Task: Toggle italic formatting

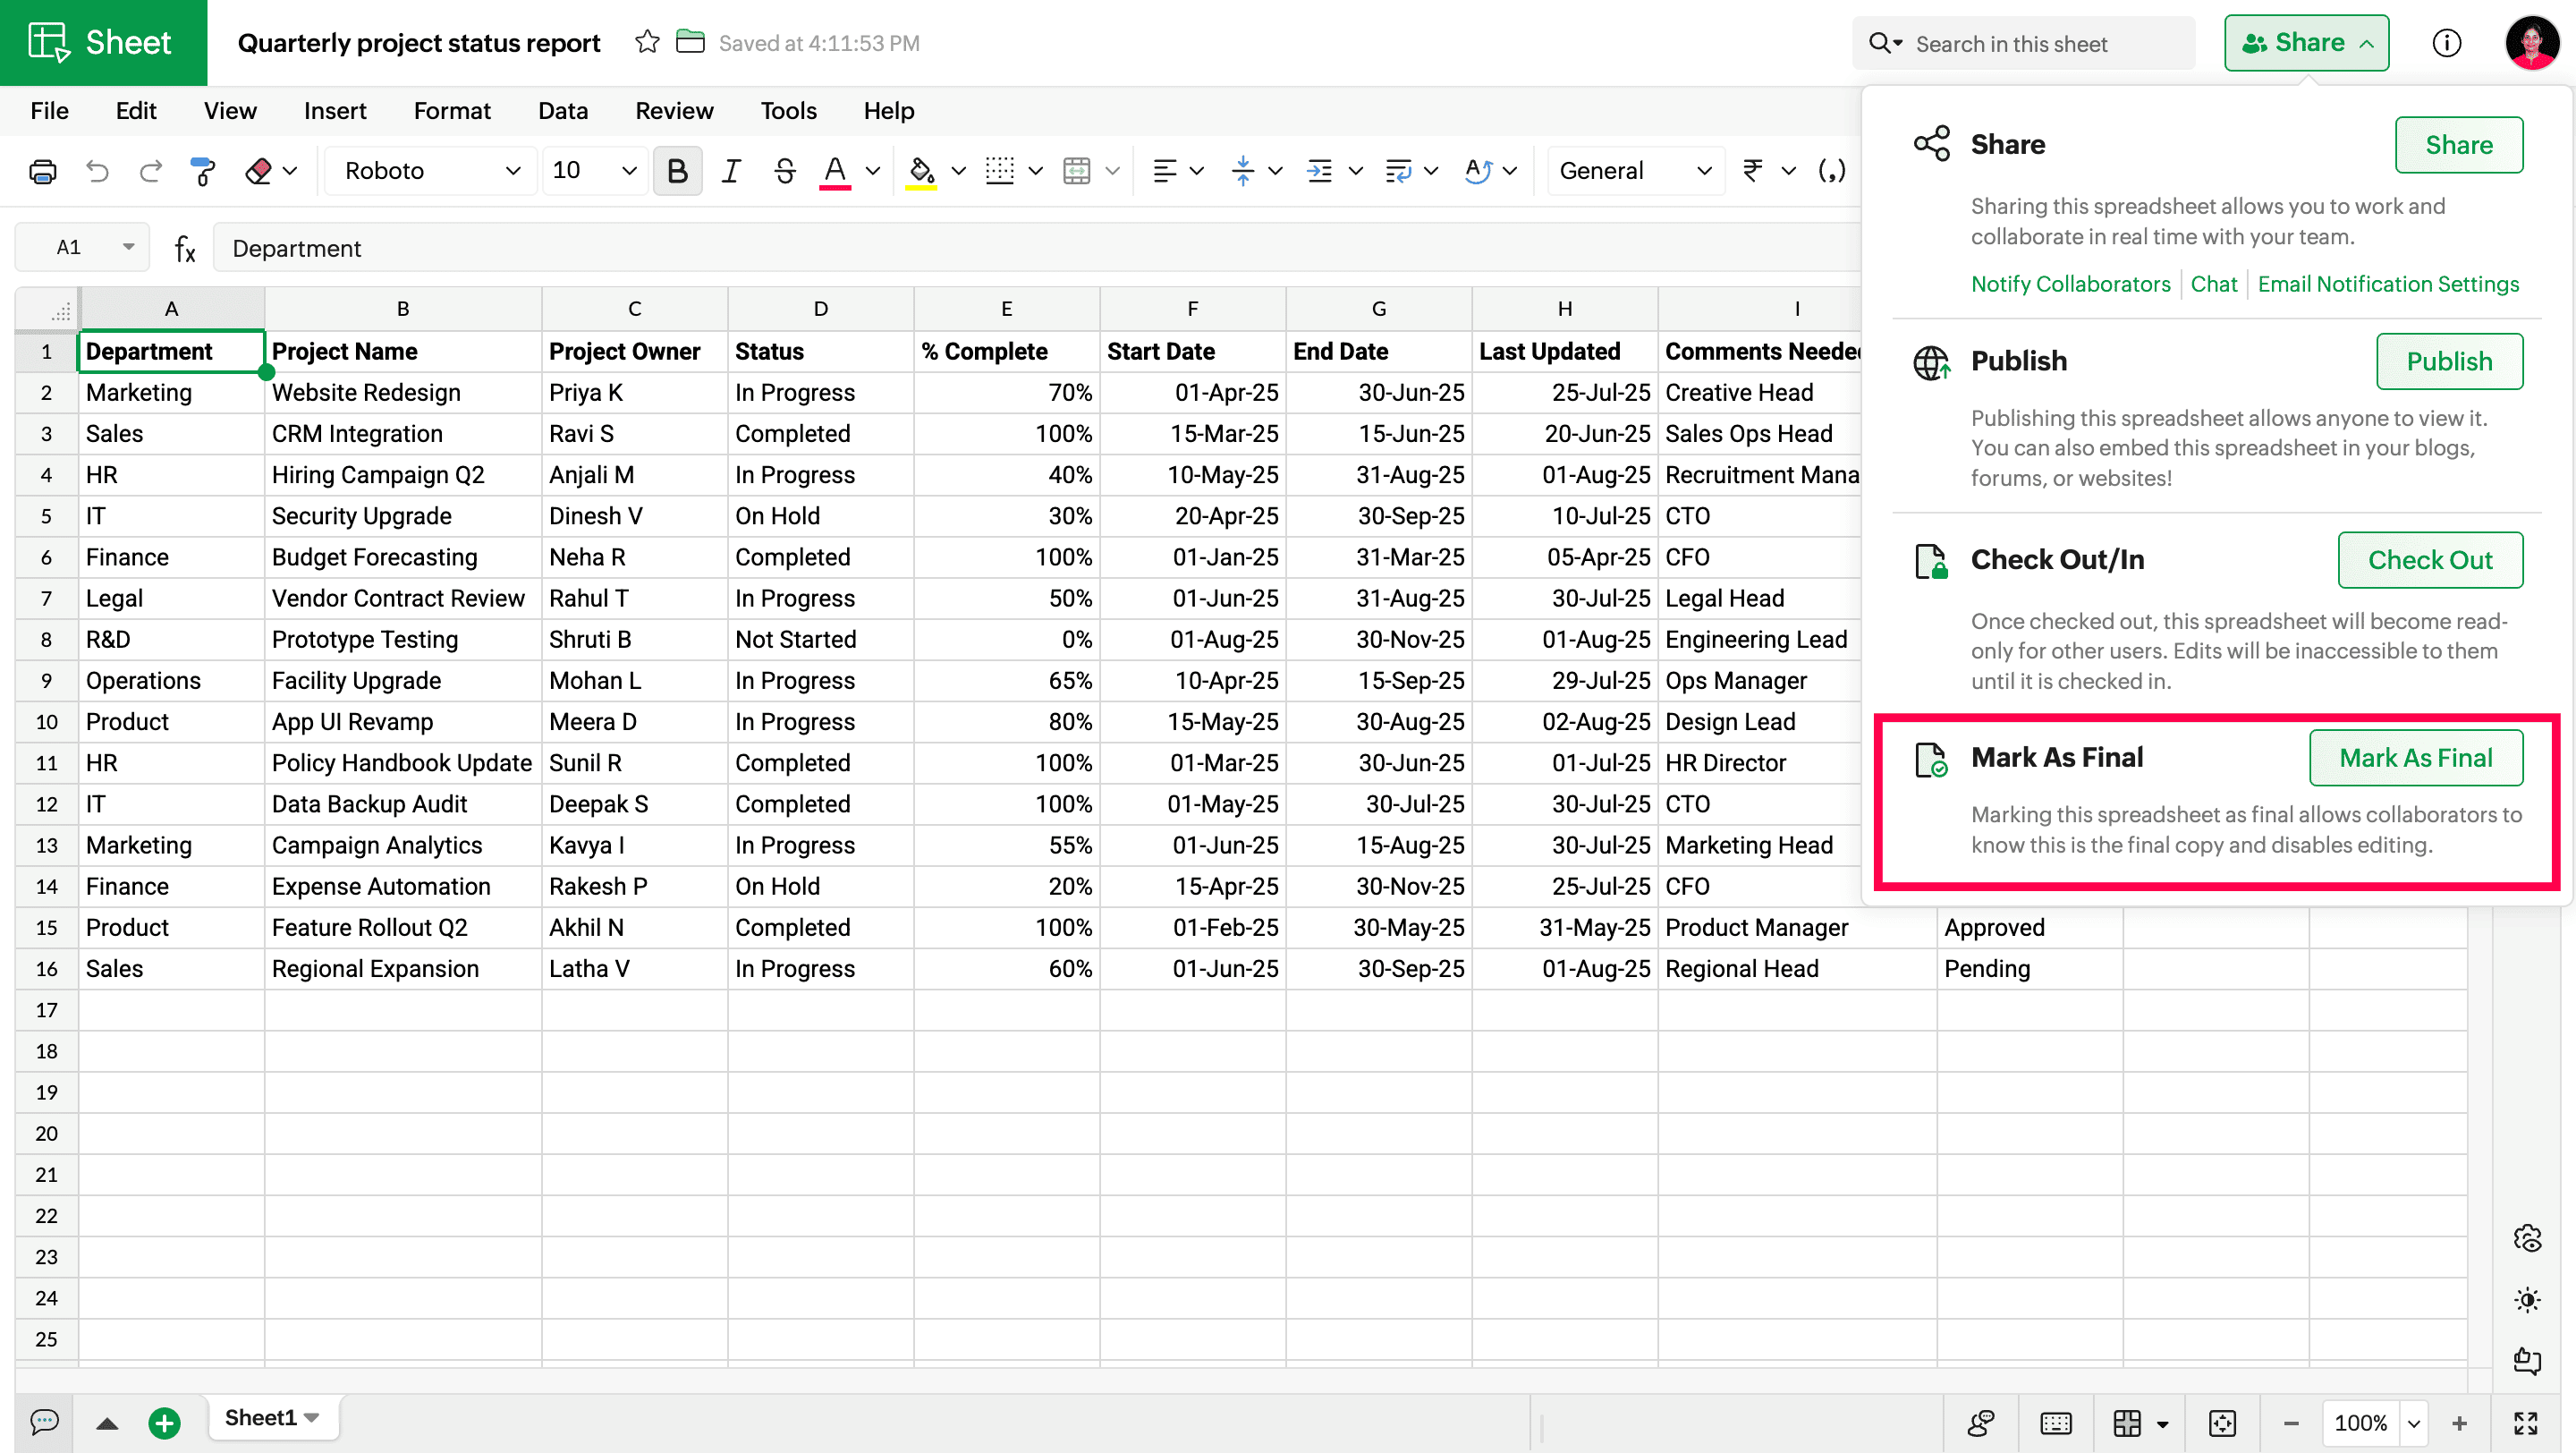Action: (x=731, y=171)
